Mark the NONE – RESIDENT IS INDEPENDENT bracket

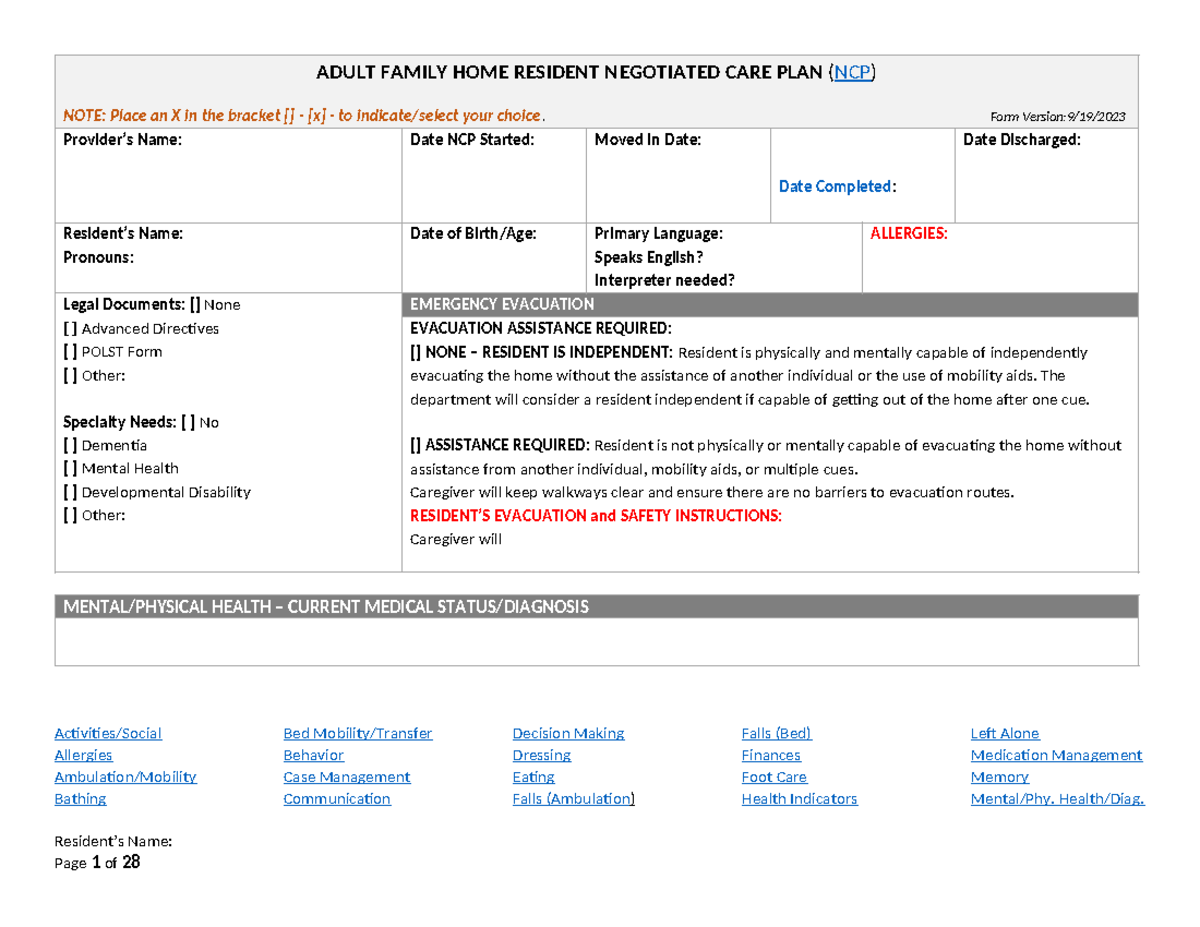[415, 352]
